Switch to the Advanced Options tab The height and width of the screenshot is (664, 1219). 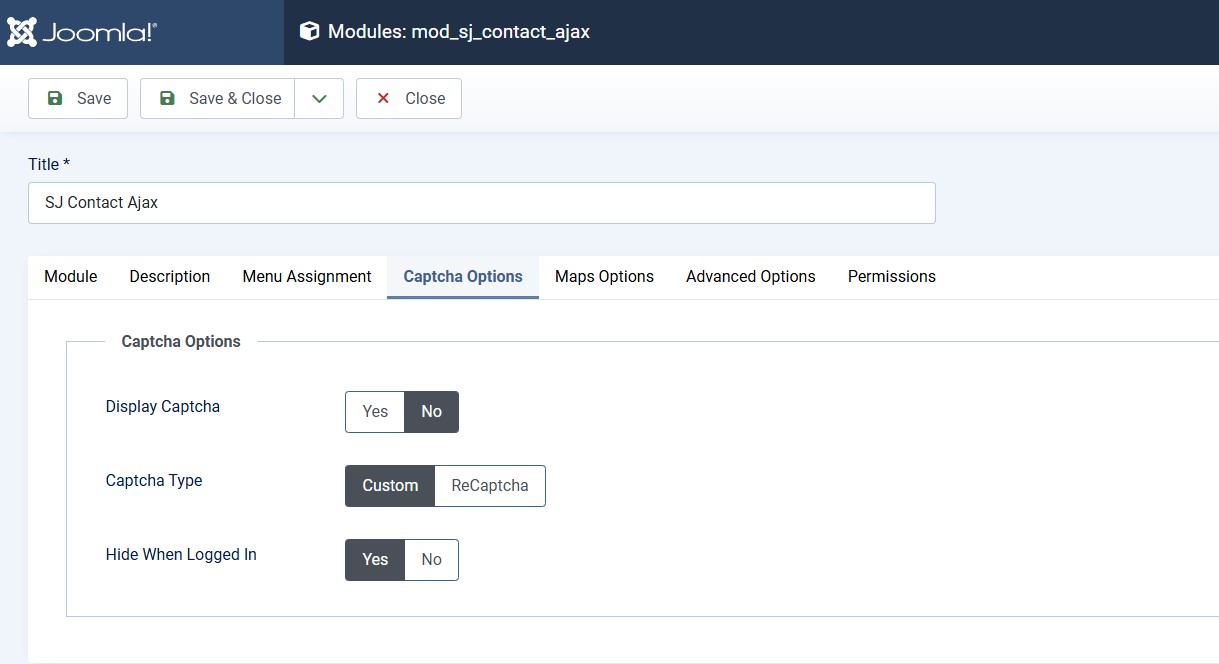(x=750, y=277)
